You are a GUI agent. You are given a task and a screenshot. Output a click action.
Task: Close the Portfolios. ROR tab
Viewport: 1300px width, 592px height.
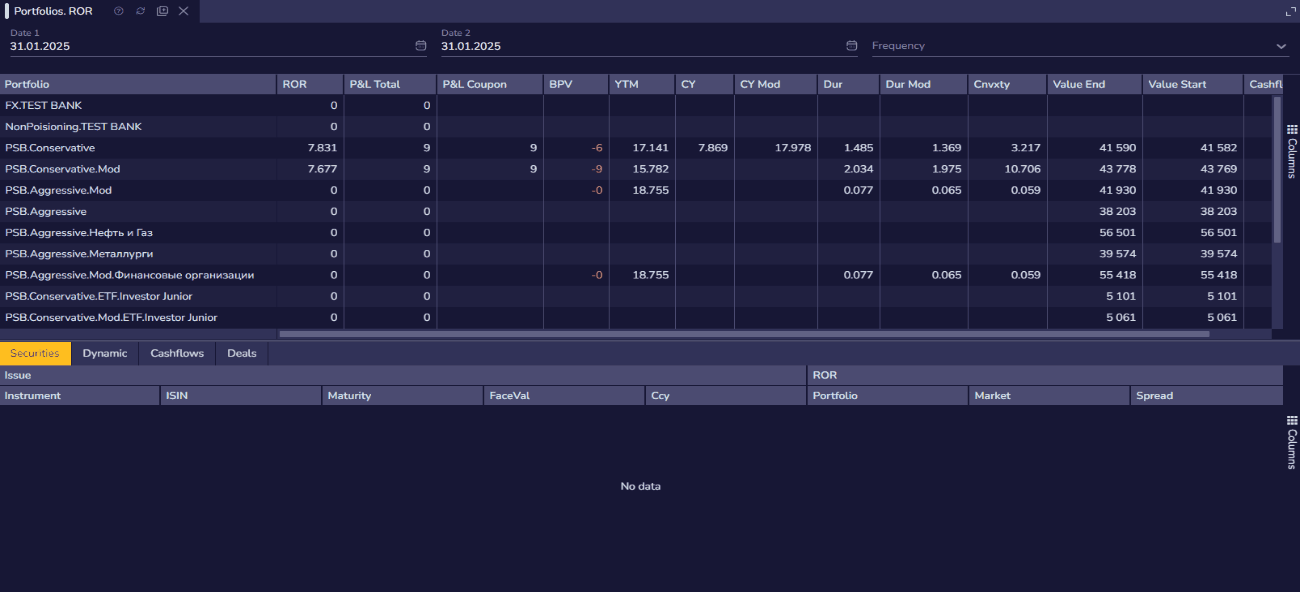(x=183, y=11)
